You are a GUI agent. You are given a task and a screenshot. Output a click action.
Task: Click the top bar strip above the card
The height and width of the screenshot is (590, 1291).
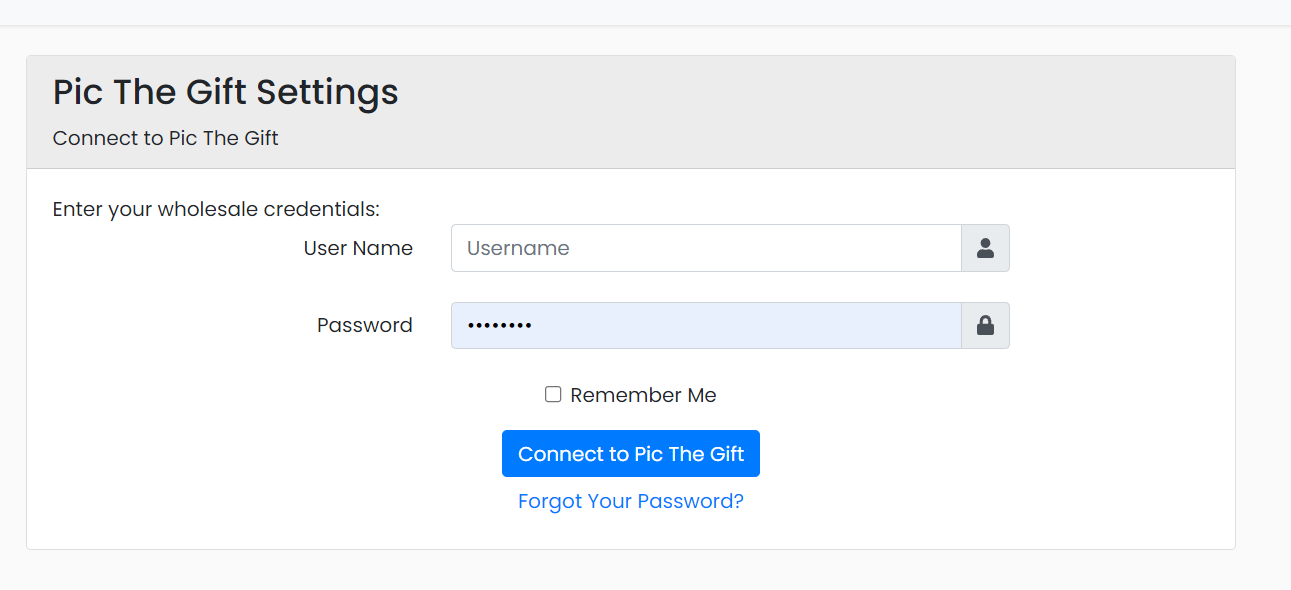coord(640,12)
